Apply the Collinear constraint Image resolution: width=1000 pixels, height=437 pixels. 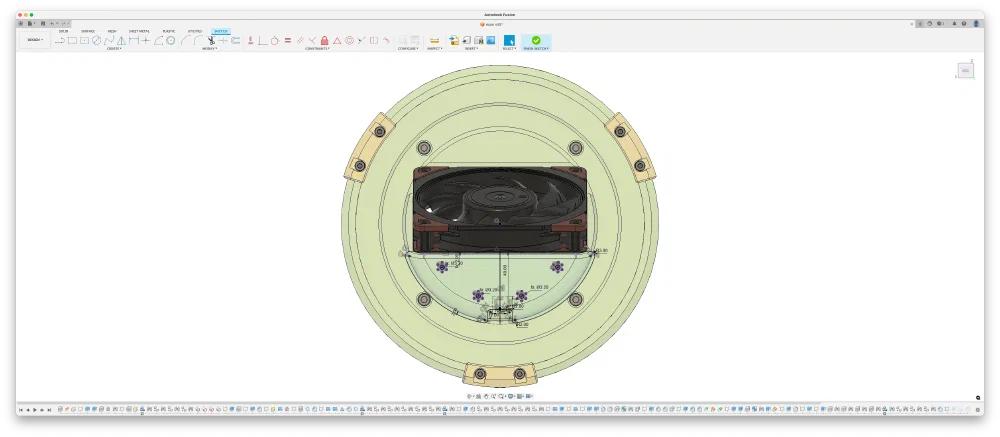[x=361, y=40]
